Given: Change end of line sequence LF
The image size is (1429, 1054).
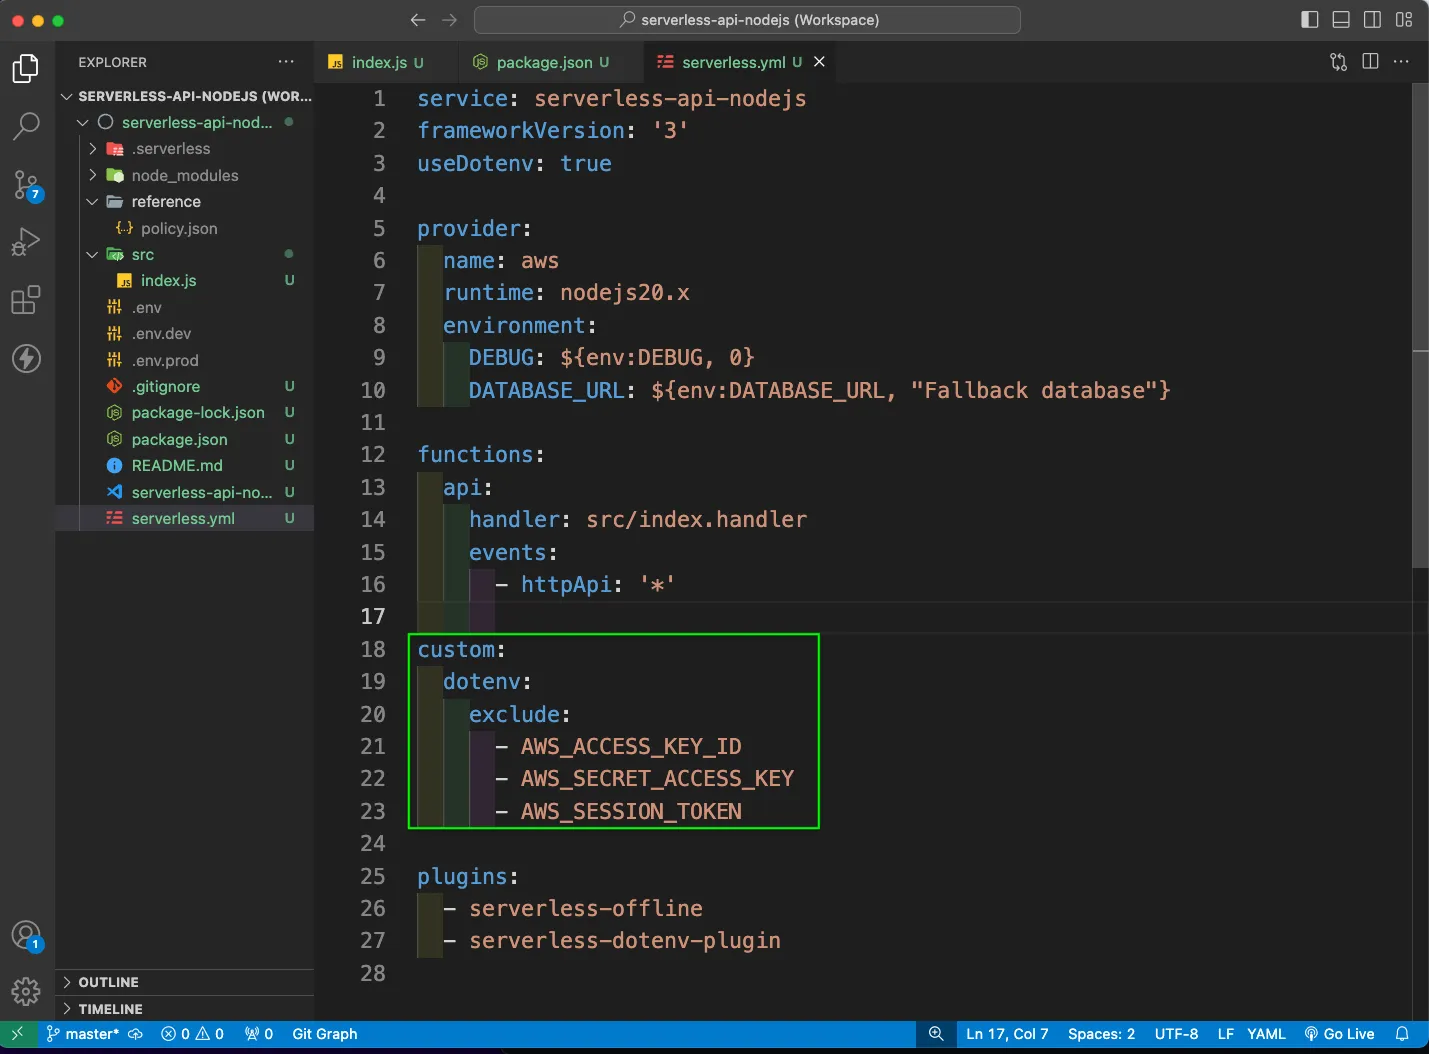Looking at the screenshot, I should (1226, 1034).
